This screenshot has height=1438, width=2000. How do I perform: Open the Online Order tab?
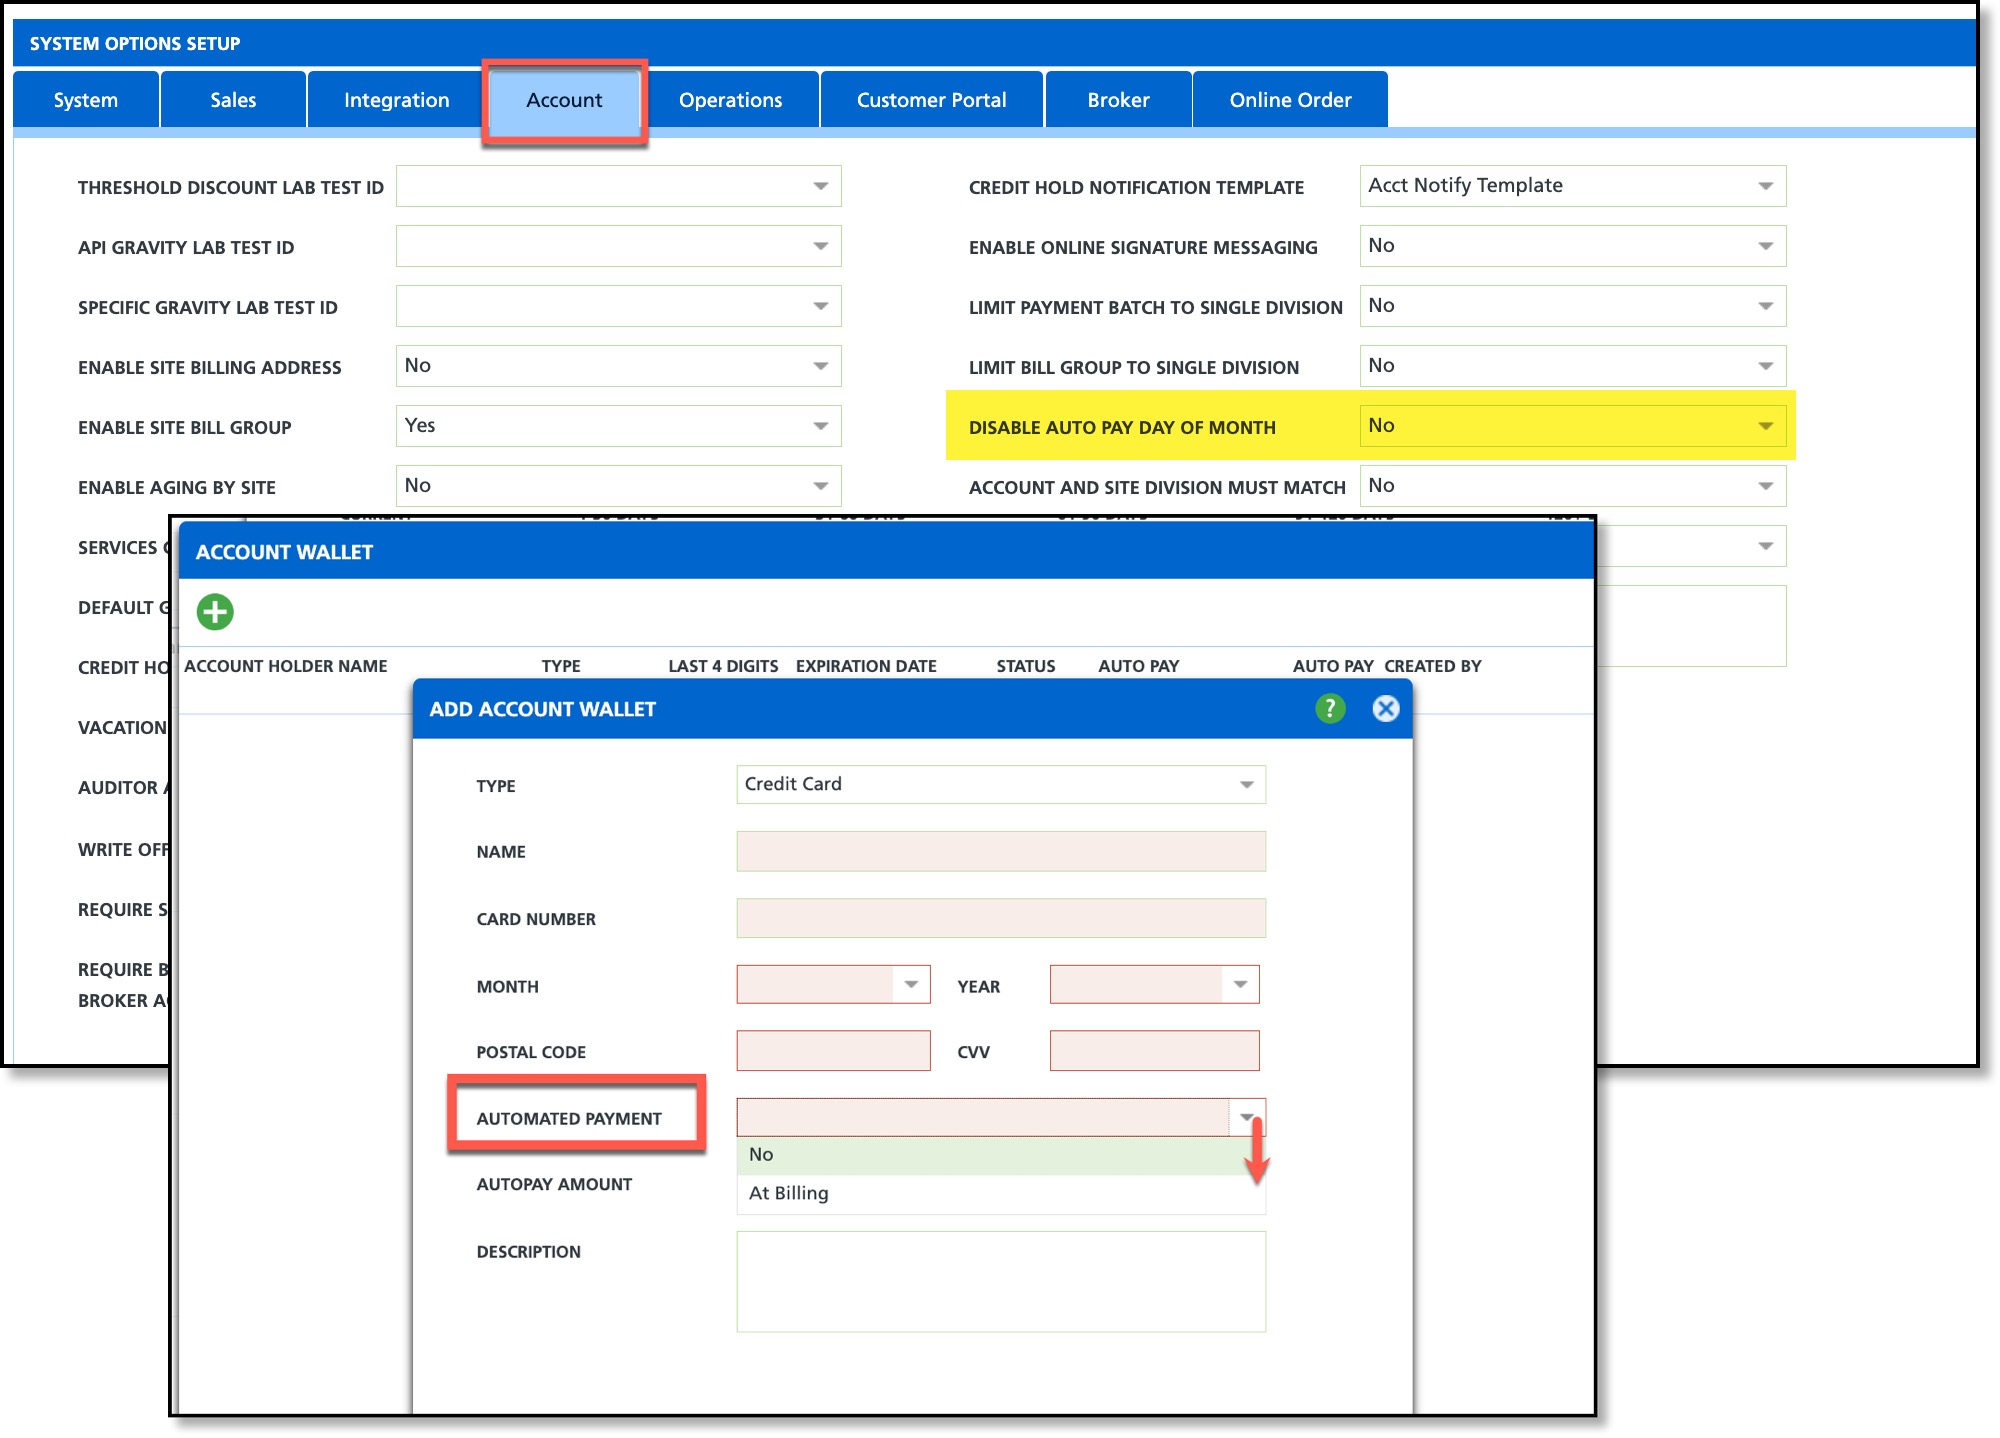click(x=1290, y=100)
